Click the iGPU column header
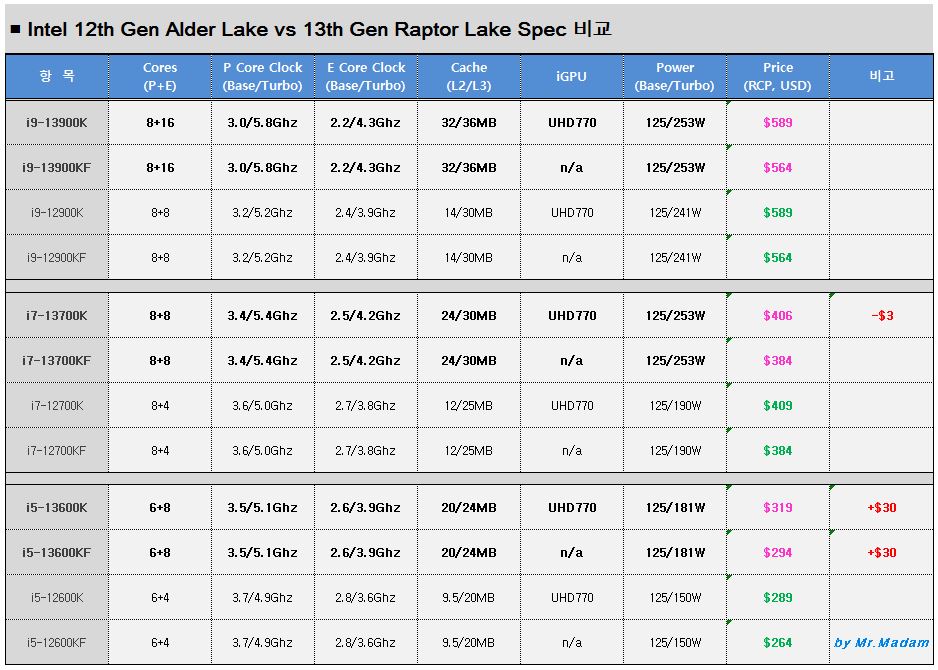 tap(571, 77)
